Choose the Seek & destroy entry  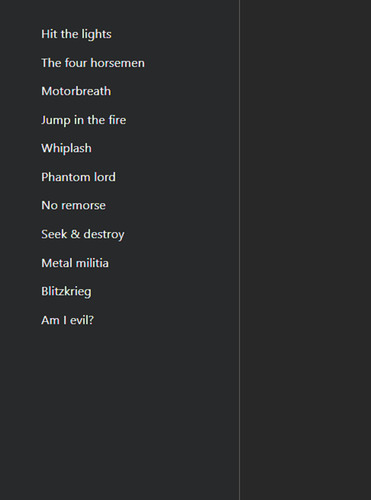pos(83,235)
